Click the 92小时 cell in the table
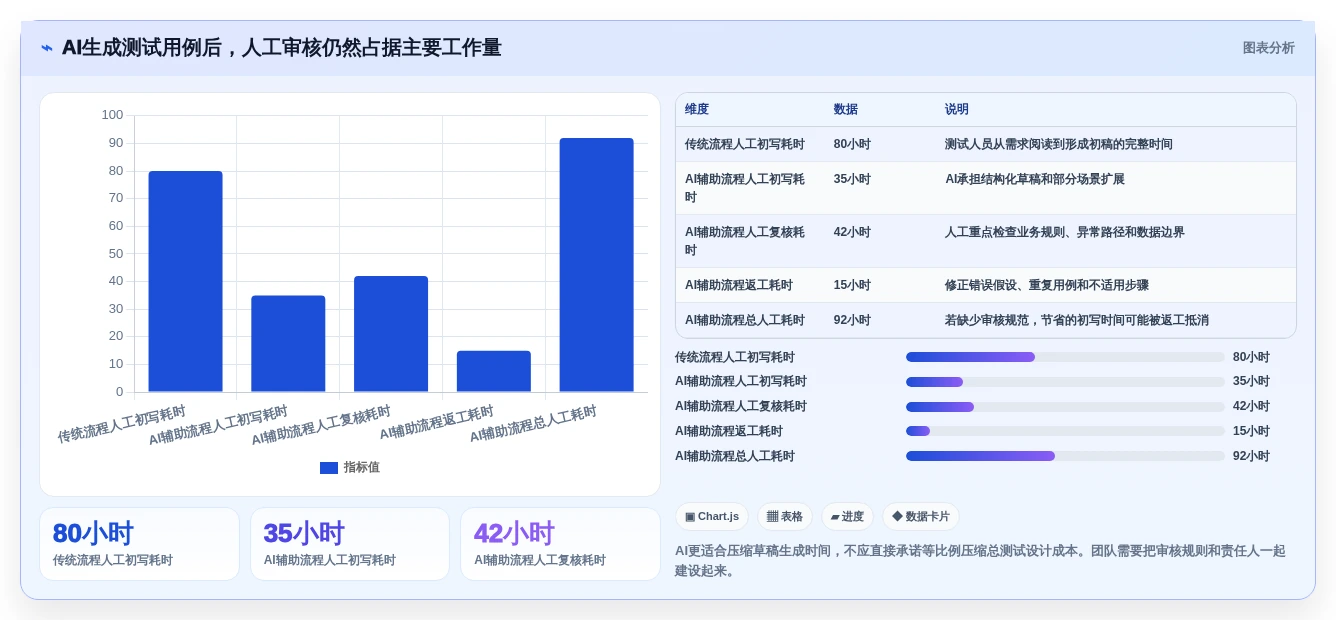This screenshot has width=1336, height=620. [852, 320]
